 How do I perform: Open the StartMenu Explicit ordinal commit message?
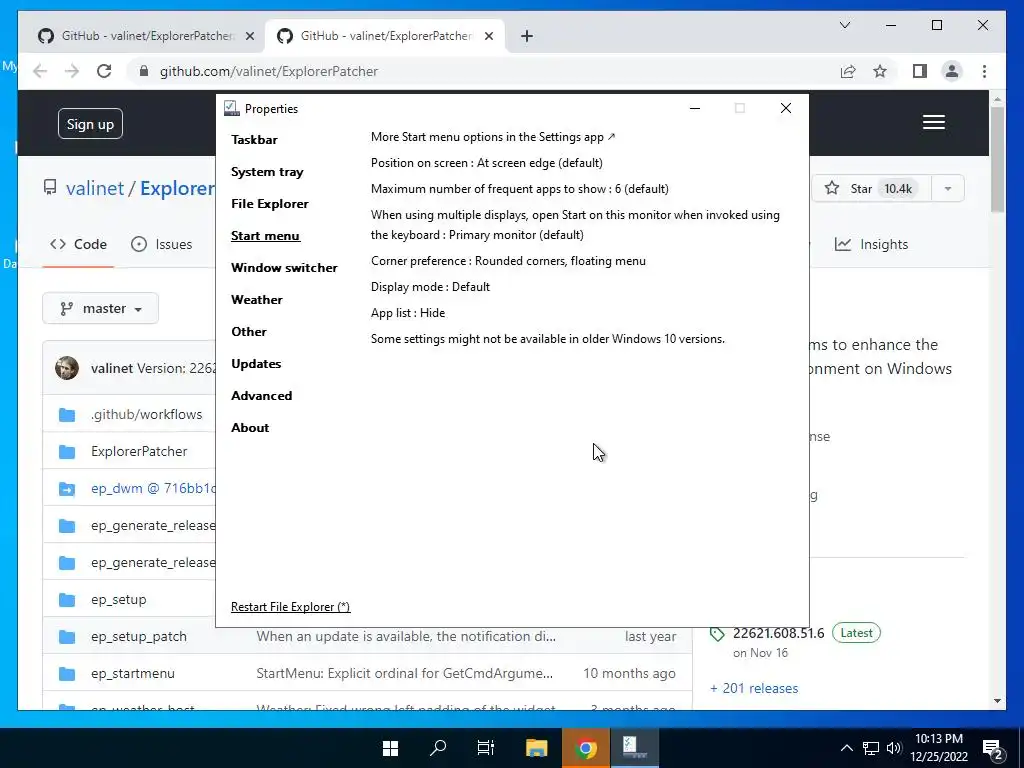tap(404, 673)
